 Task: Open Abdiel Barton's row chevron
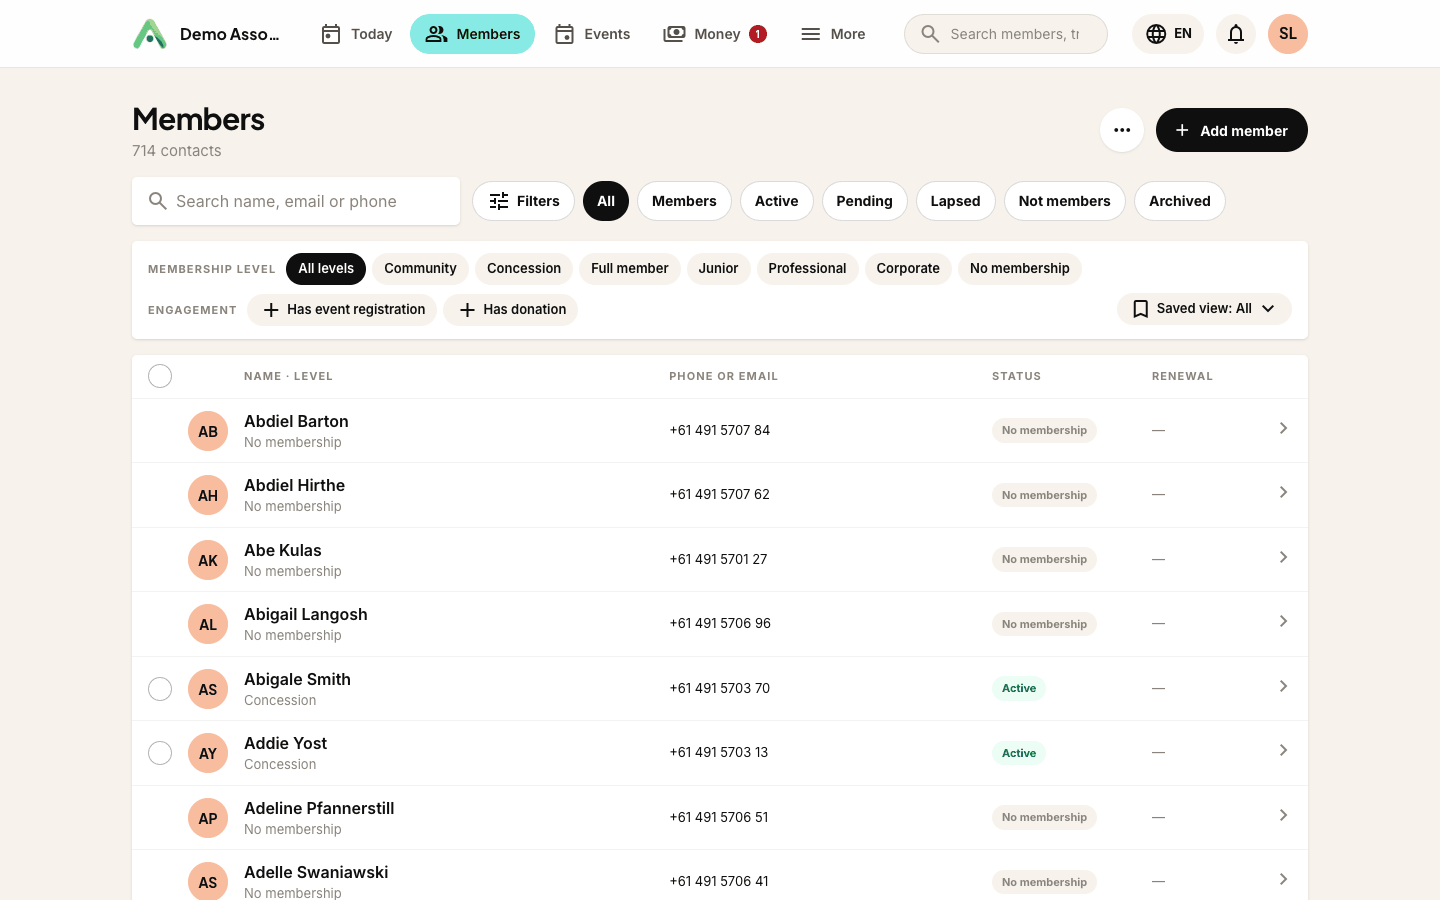tap(1283, 428)
